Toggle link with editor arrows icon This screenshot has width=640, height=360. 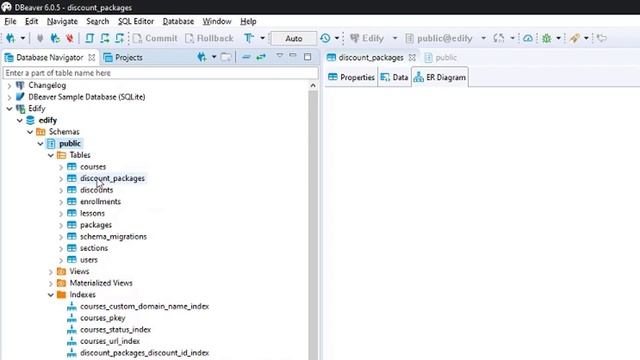261,57
